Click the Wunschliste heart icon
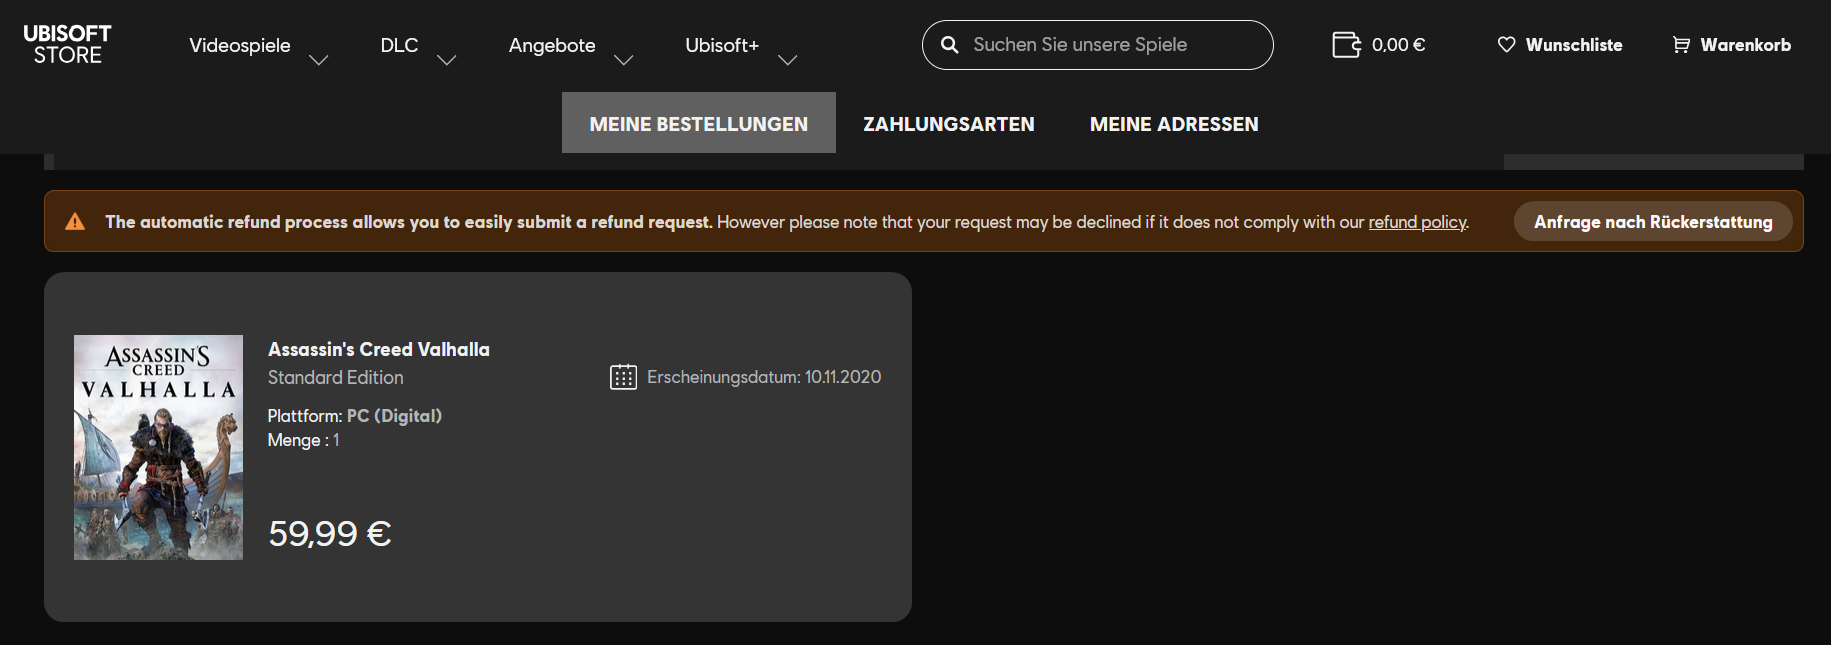 (x=1506, y=45)
